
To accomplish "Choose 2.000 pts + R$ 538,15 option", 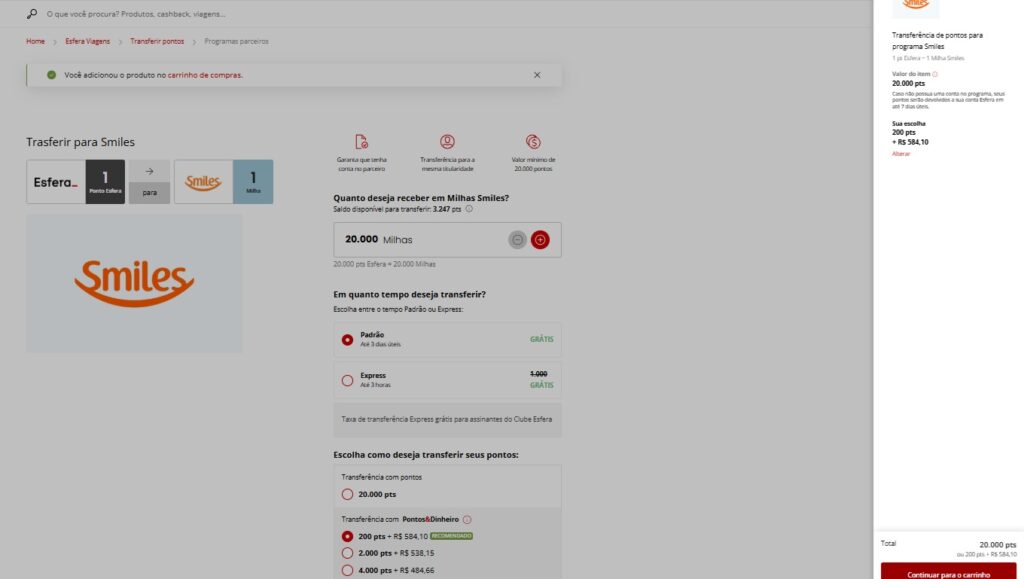I will tap(348, 553).
